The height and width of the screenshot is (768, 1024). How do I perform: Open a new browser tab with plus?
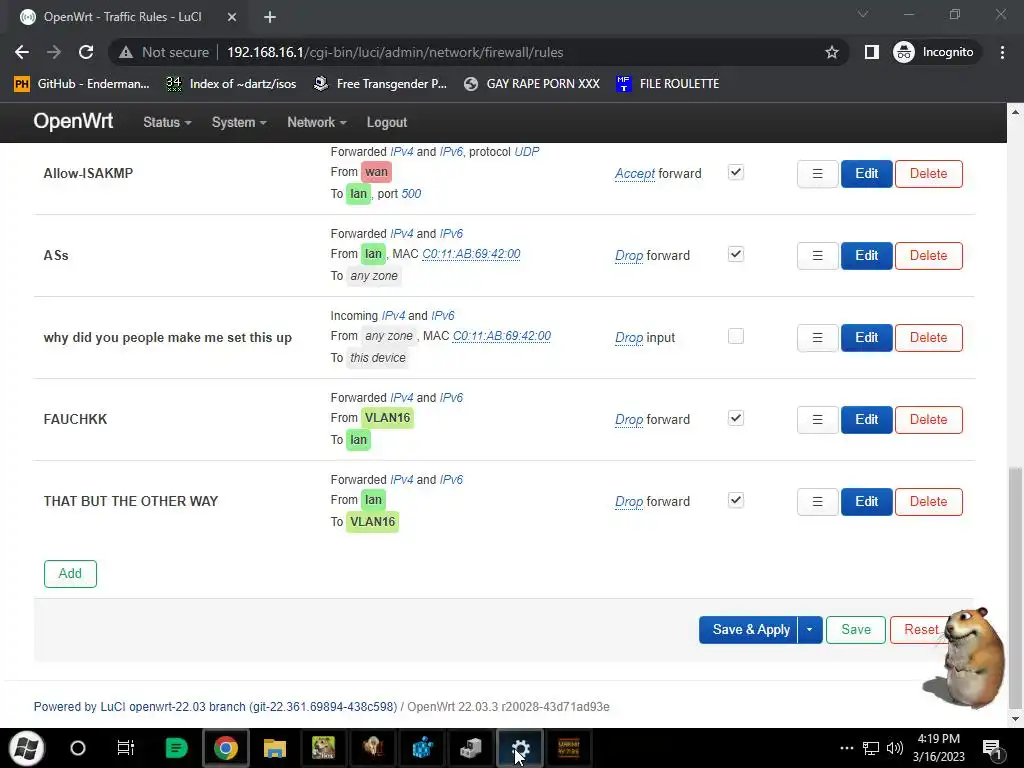pyautogui.click(x=270, y=17)
